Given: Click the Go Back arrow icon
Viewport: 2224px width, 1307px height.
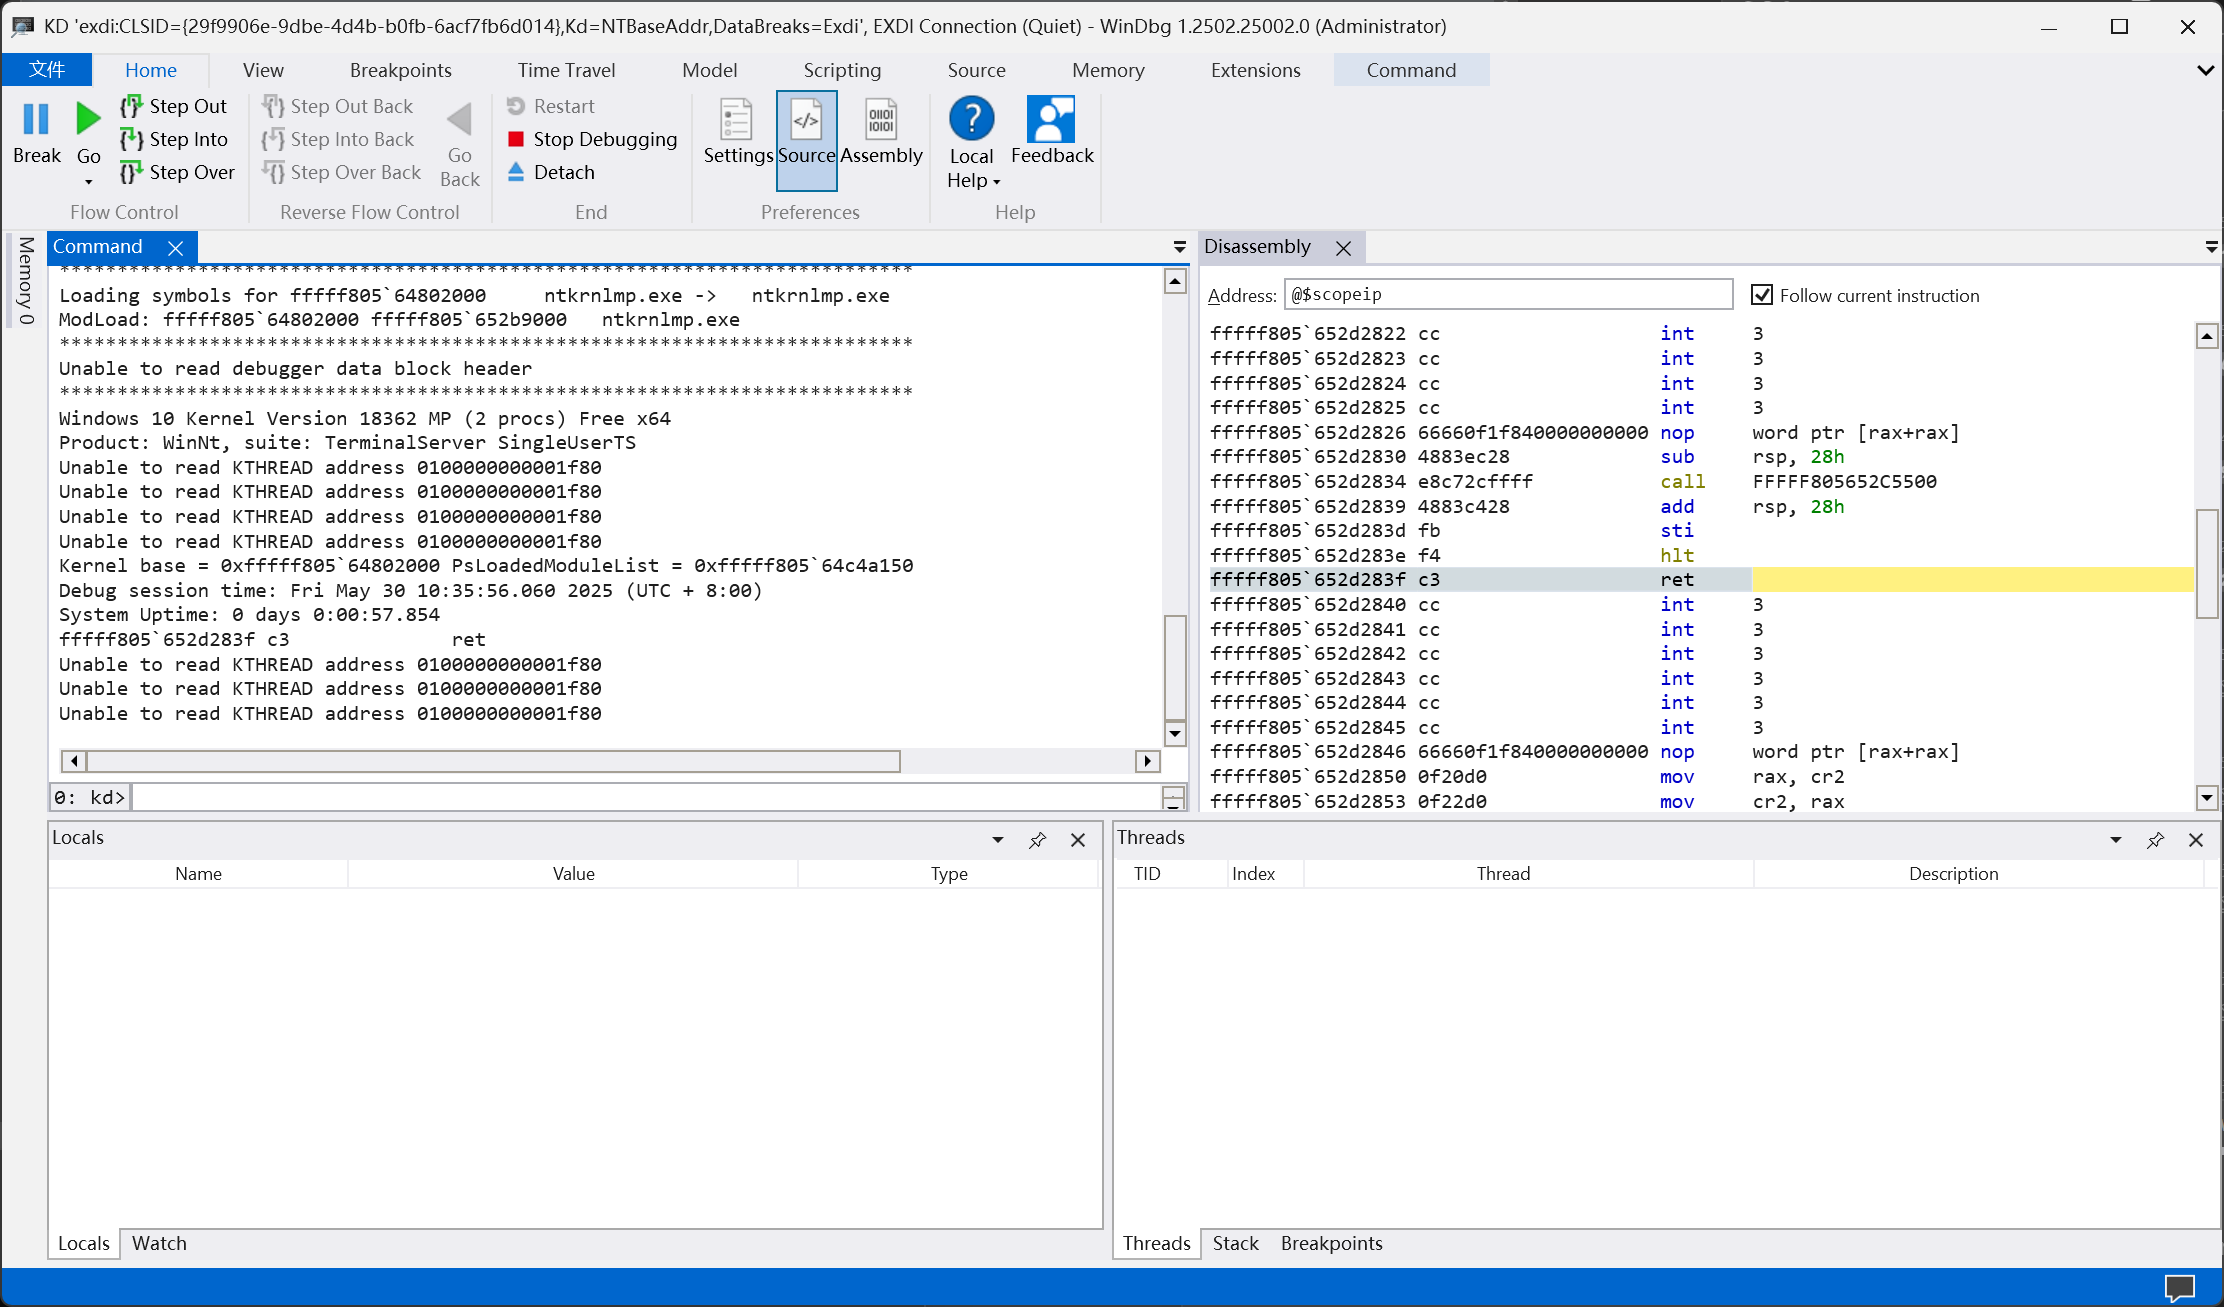Looking at the screenshot, I should pos(459,119).
